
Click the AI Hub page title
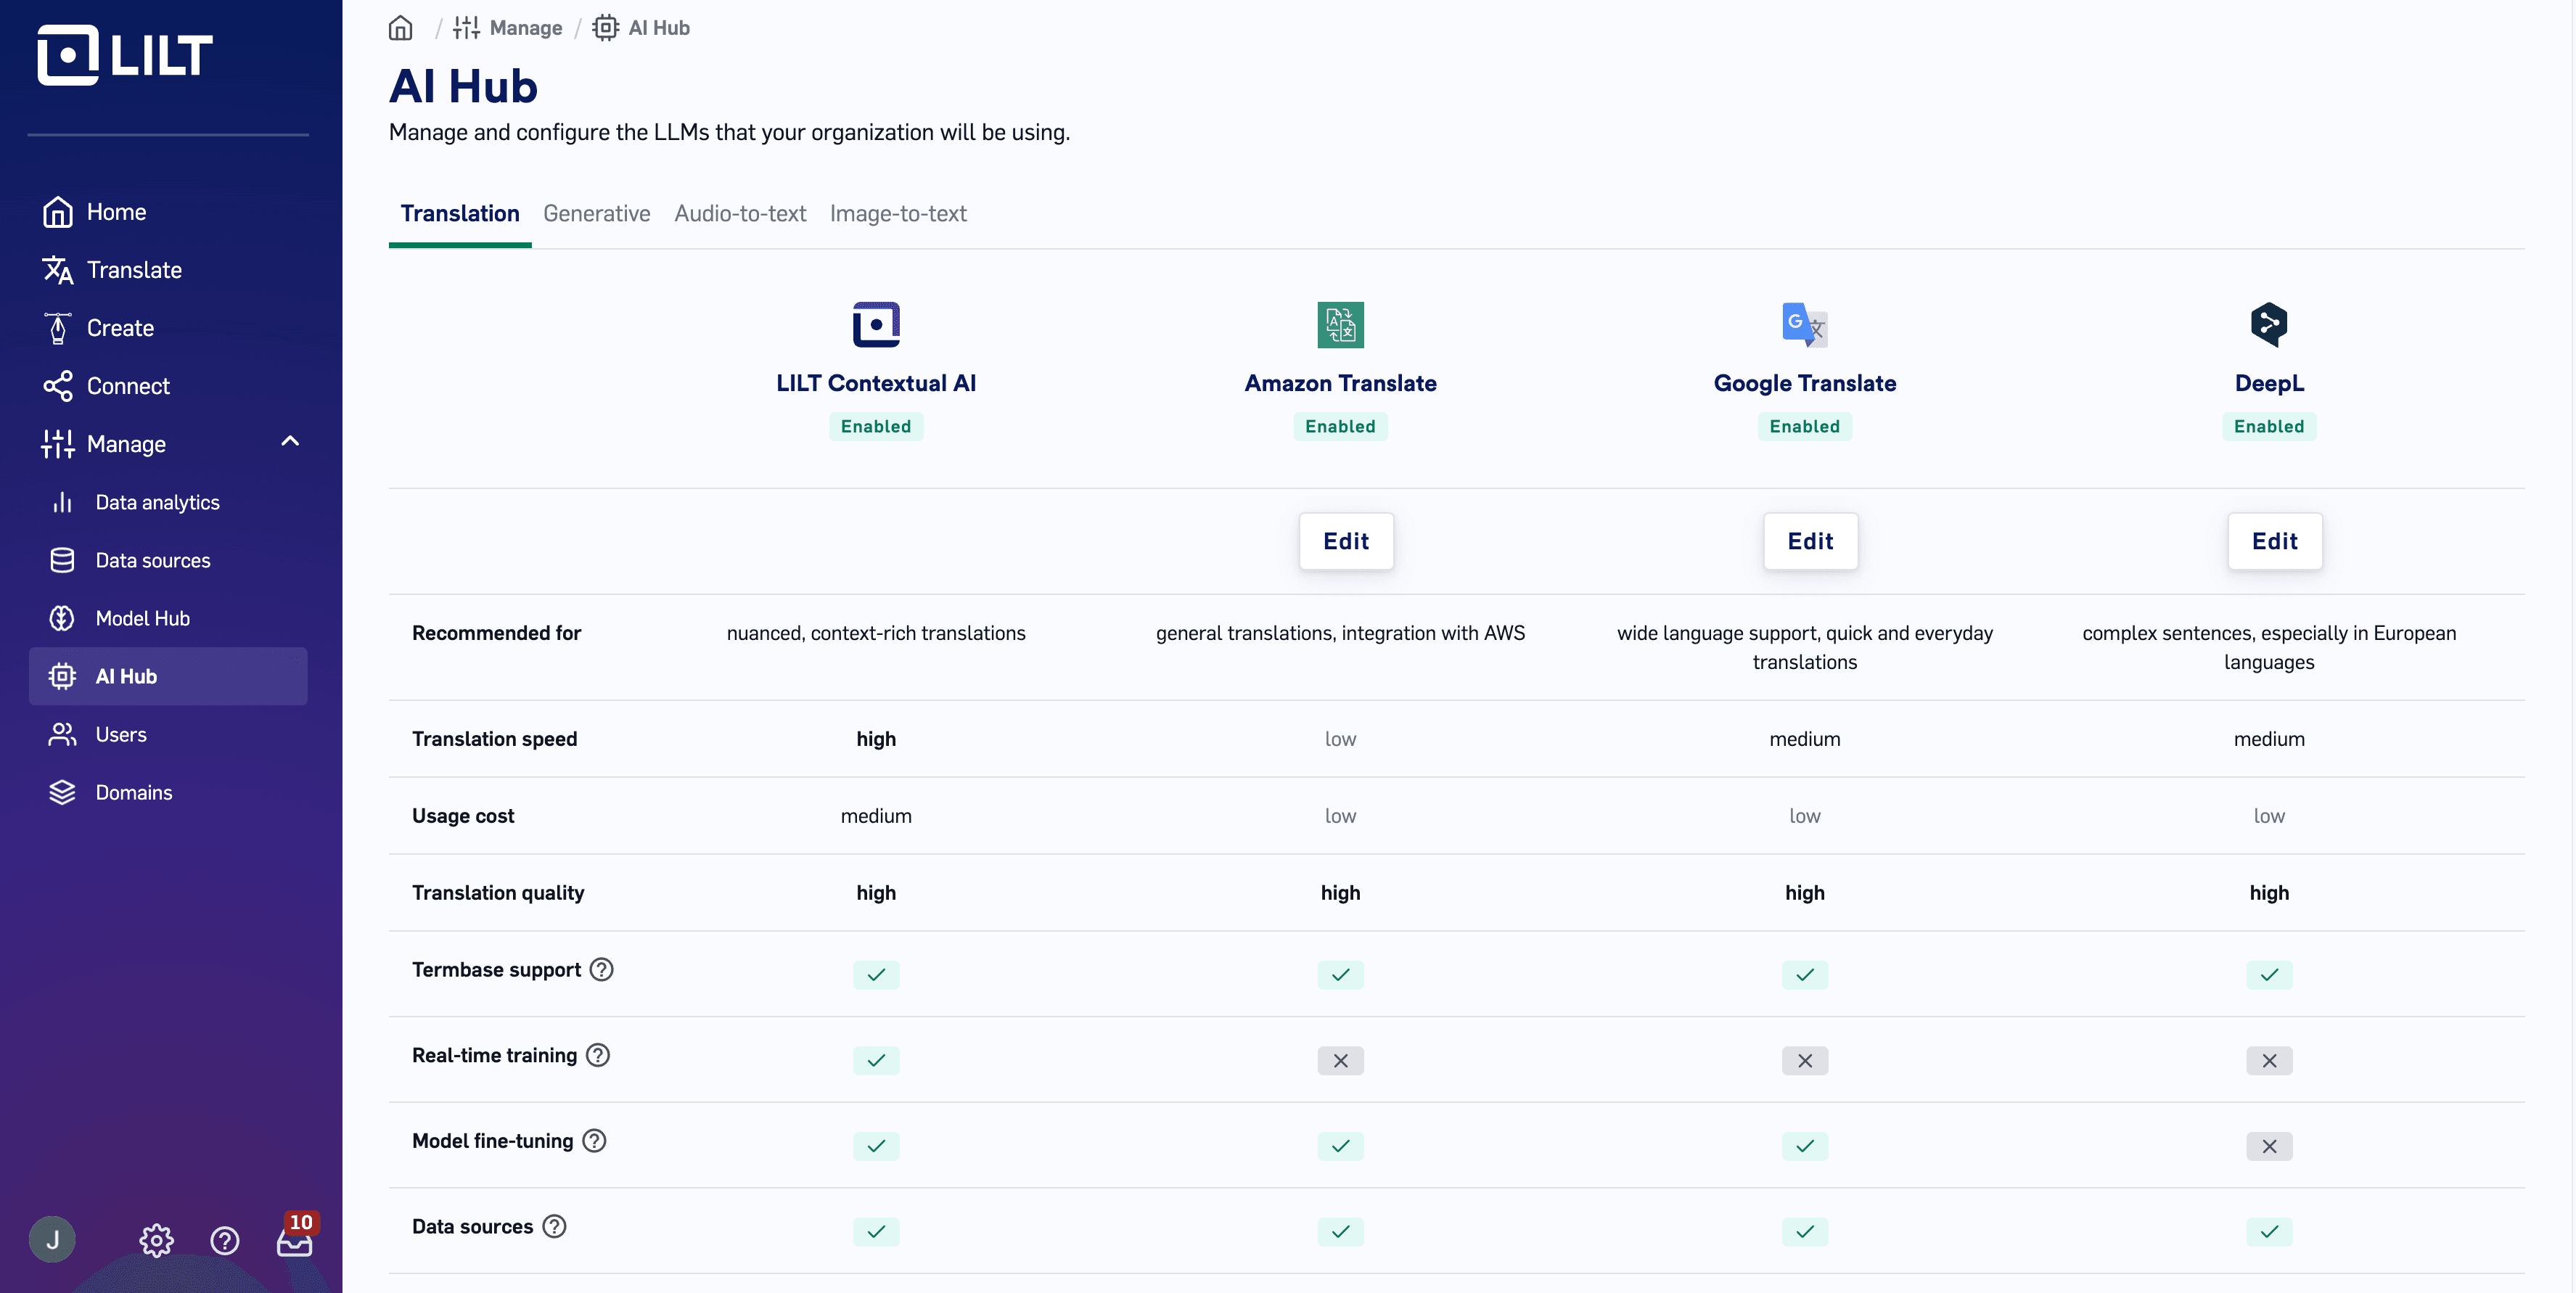tap(463, 86)
